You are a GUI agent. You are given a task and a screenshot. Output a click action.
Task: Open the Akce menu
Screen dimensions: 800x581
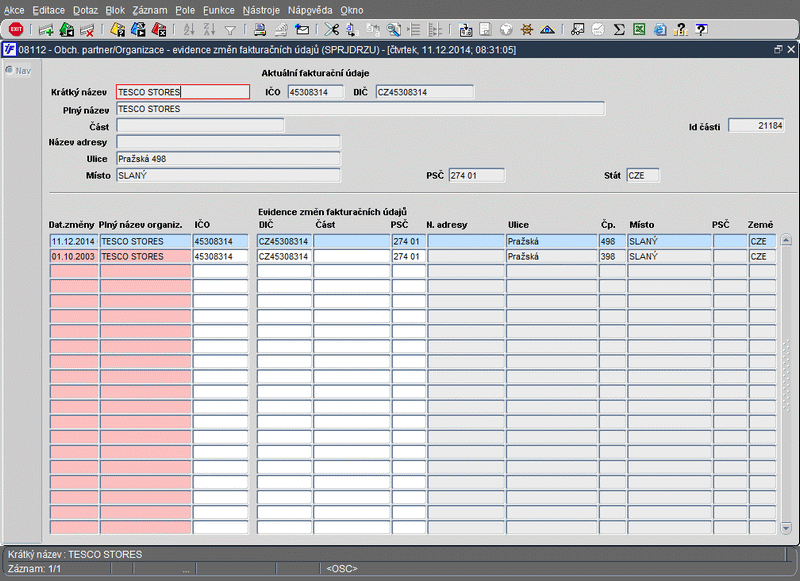14,10
